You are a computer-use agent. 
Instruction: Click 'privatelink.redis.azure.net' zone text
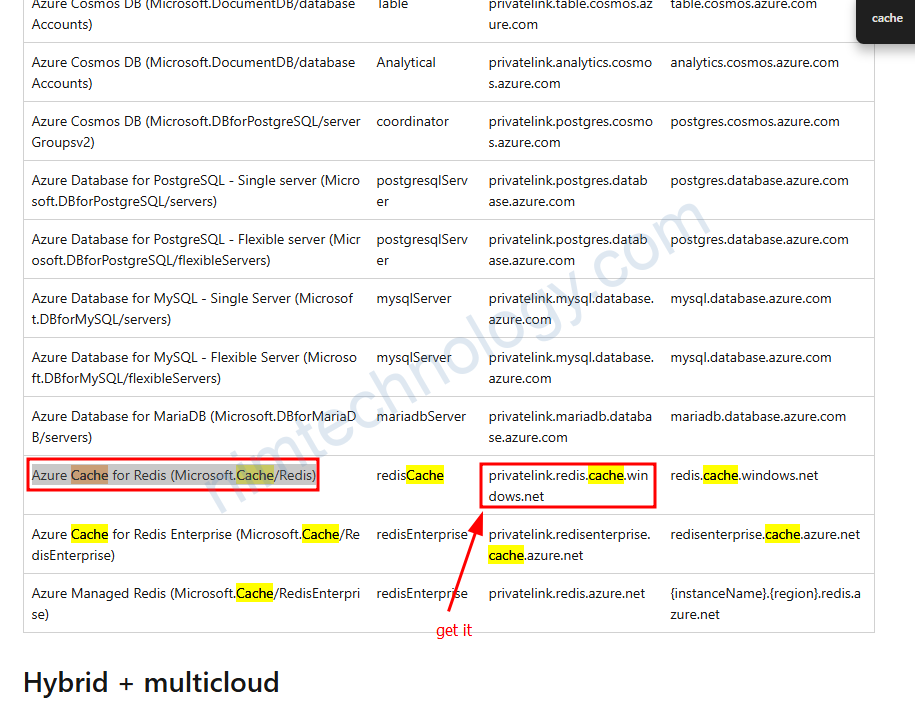click(x=567, y=594)
